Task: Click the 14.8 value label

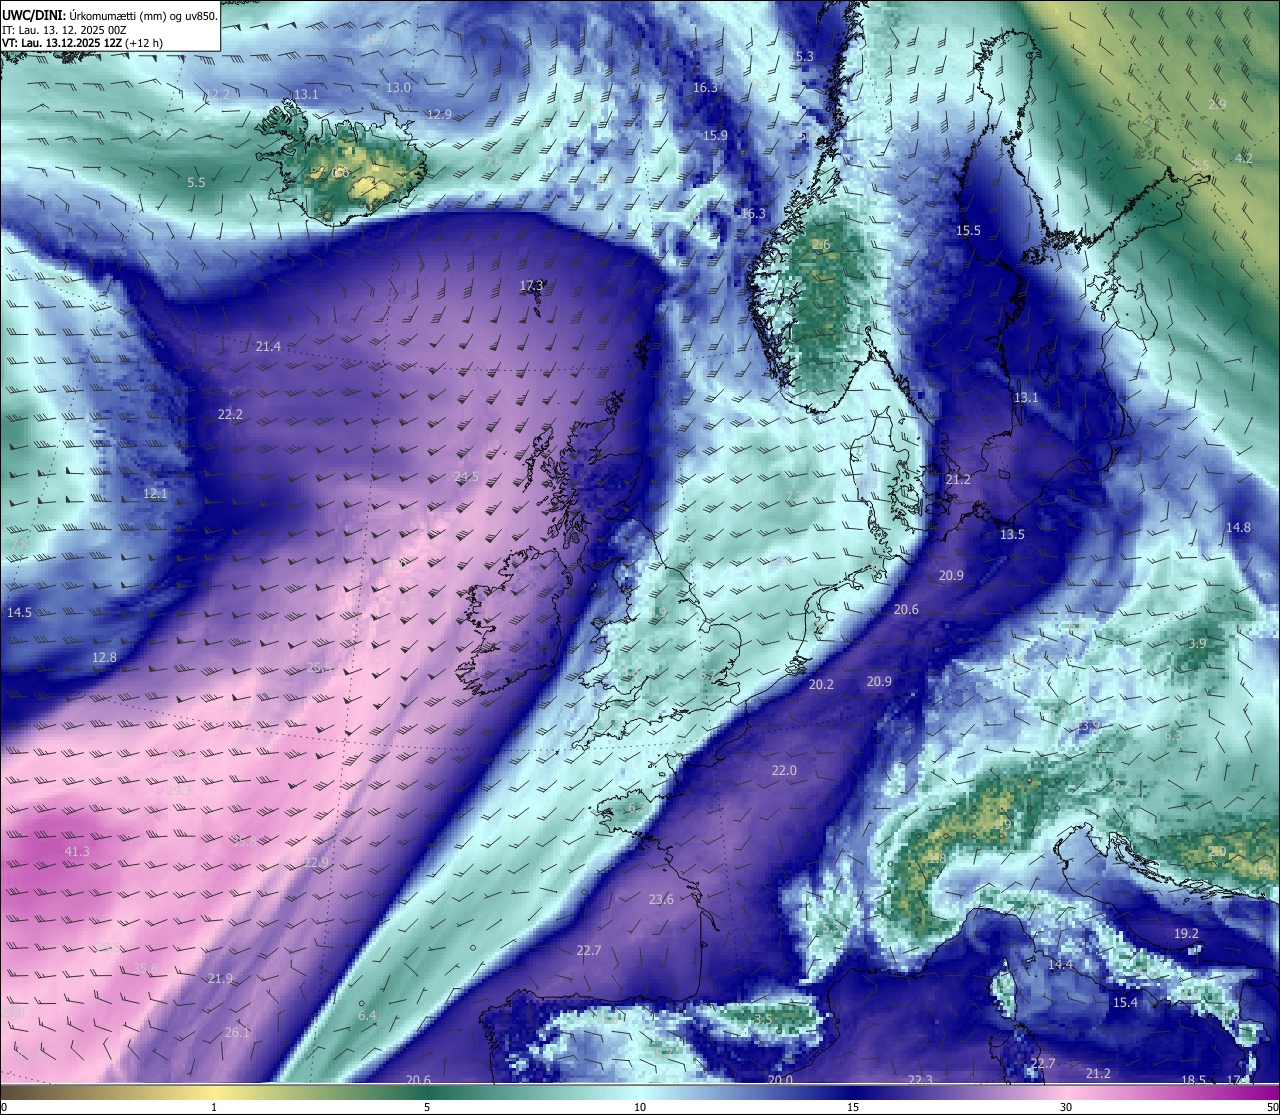Action: click(1238, 527)
